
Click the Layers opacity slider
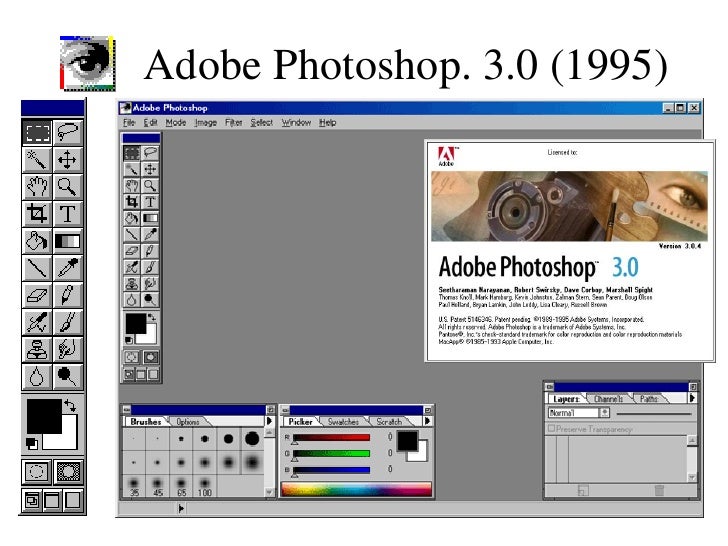tap(654, 413)
